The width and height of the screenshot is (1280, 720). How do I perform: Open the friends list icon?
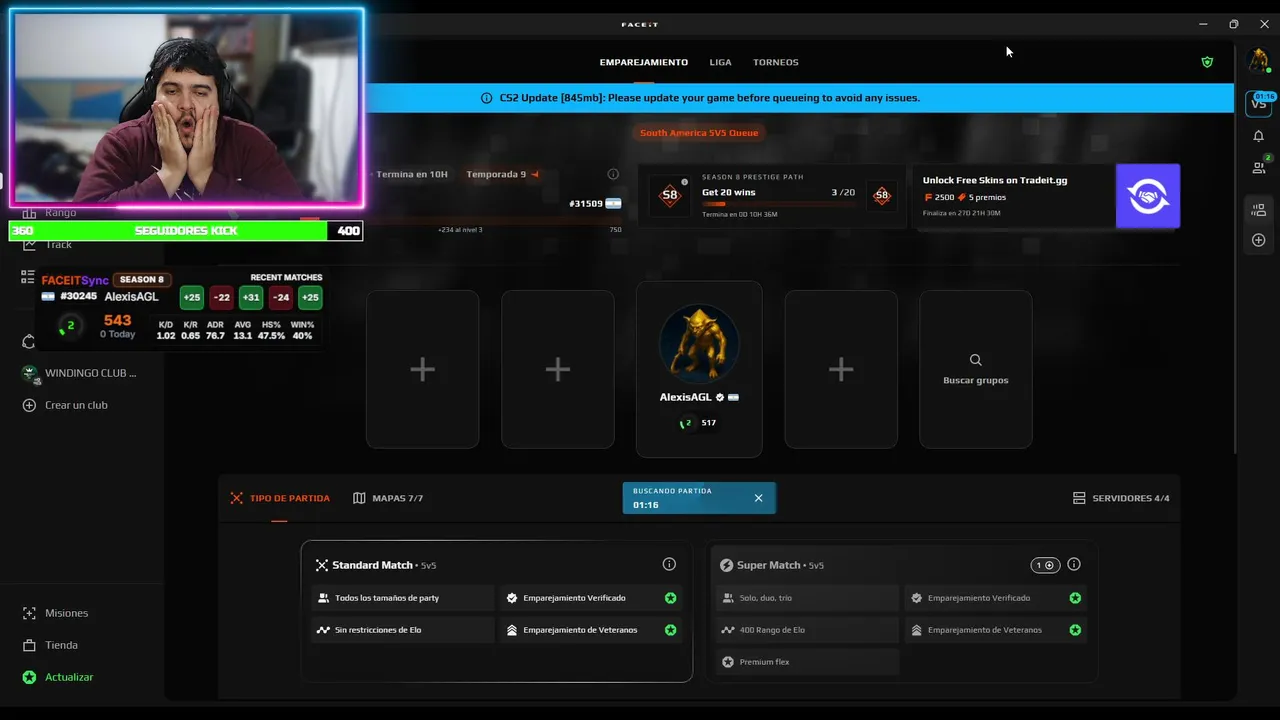[1259, 168]
